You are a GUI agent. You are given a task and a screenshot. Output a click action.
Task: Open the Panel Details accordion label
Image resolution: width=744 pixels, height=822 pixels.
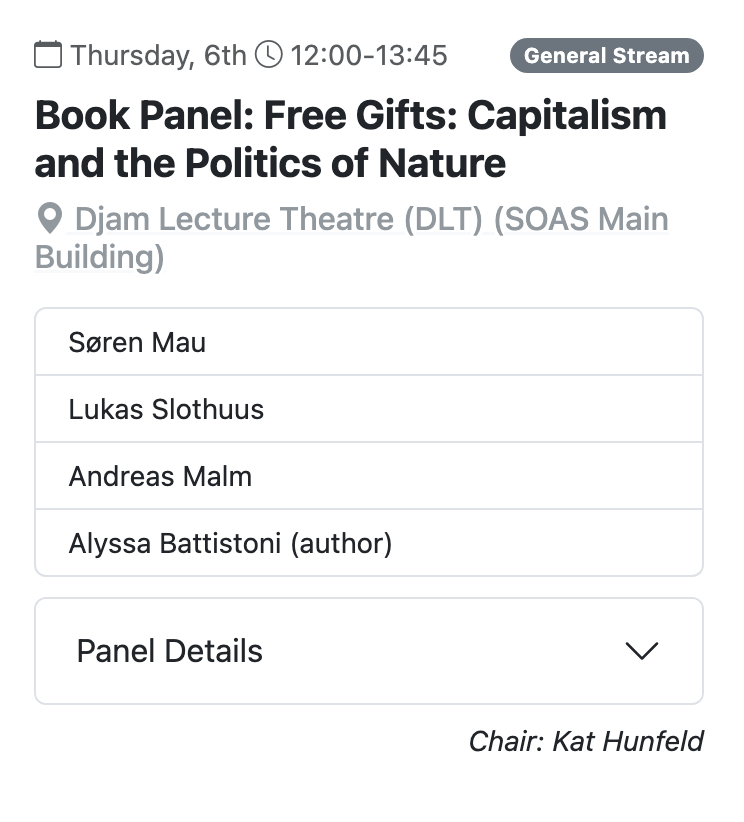[x=170, y=651]
